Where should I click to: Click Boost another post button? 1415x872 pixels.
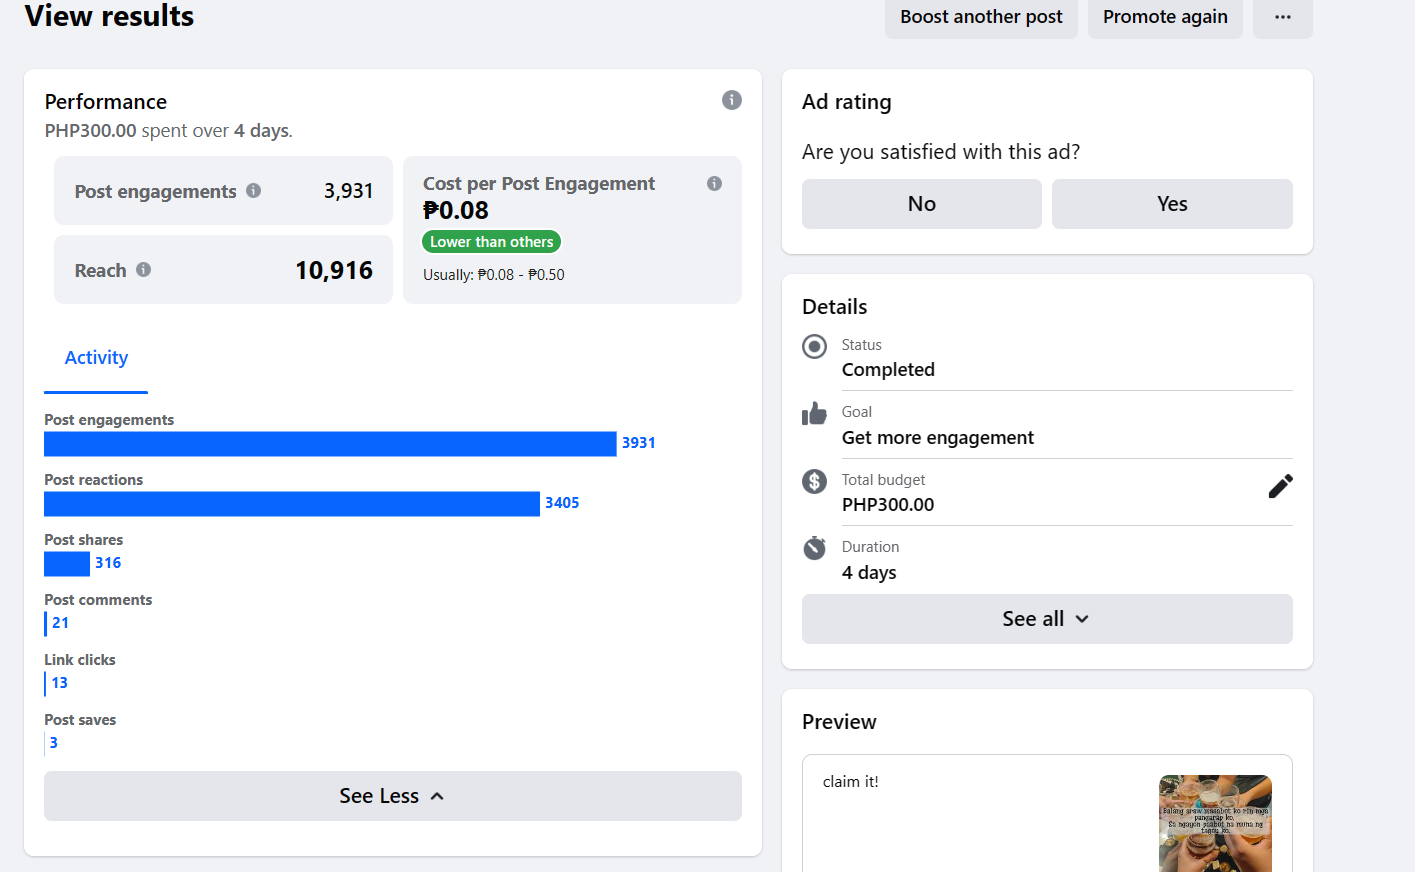[981, 17]
